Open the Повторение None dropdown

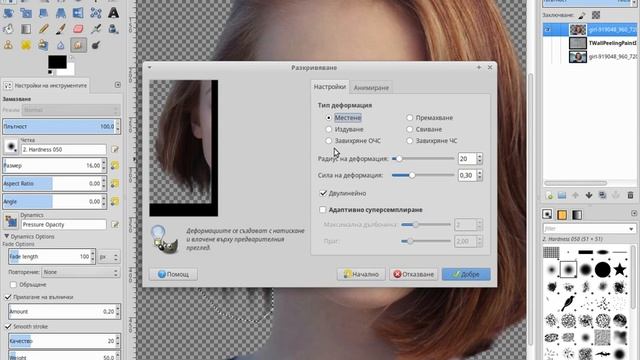[80, 272]
